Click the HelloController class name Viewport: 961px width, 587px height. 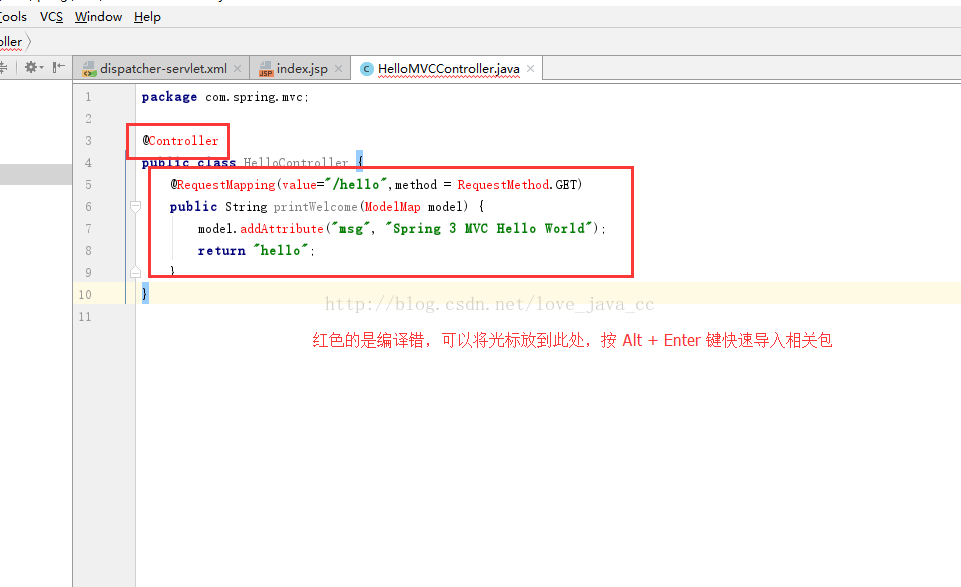[295, 162]
